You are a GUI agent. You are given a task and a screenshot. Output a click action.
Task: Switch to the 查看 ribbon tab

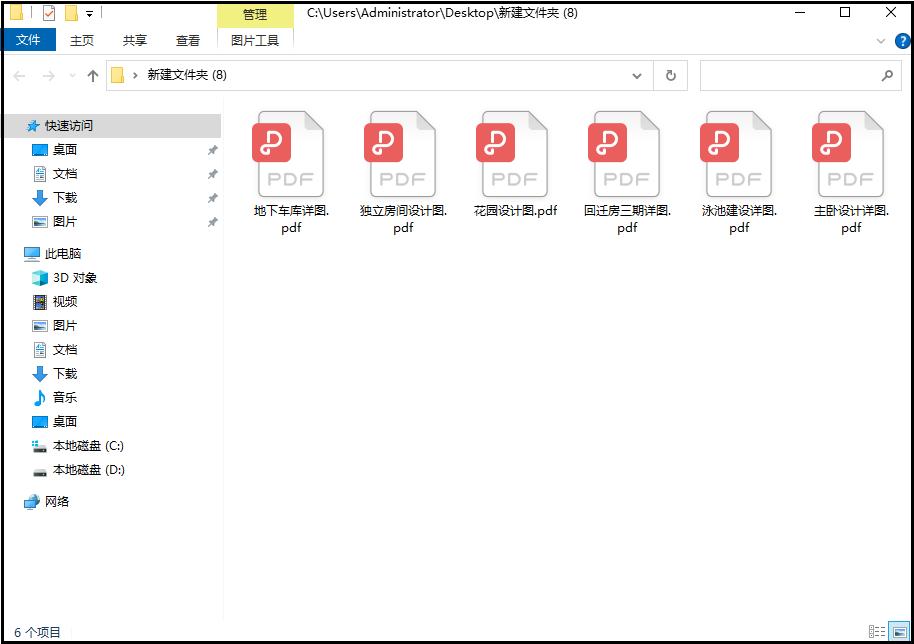[x=188, y=40]
